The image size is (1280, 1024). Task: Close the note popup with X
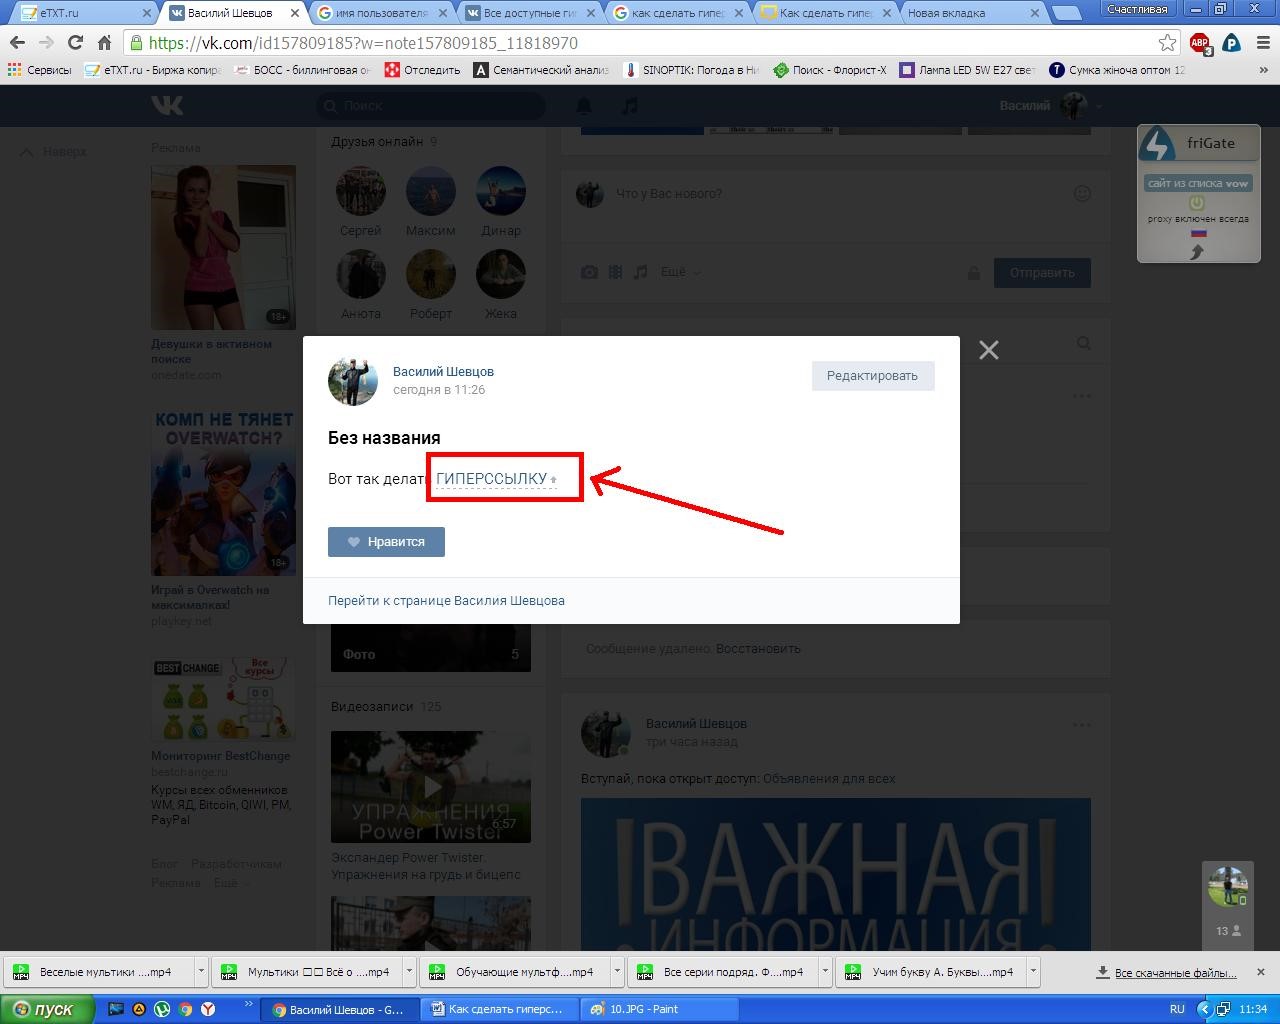[988, 350]
